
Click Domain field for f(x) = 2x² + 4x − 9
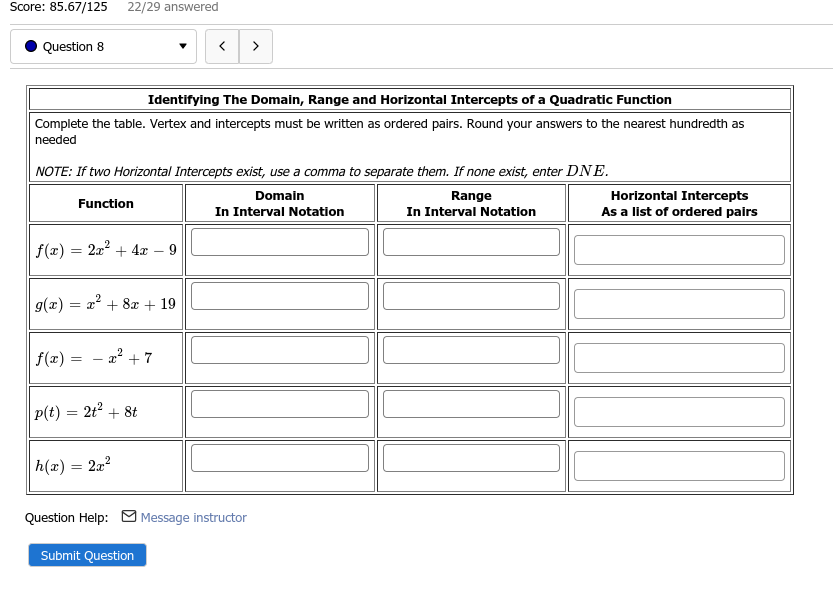point(280,242)
